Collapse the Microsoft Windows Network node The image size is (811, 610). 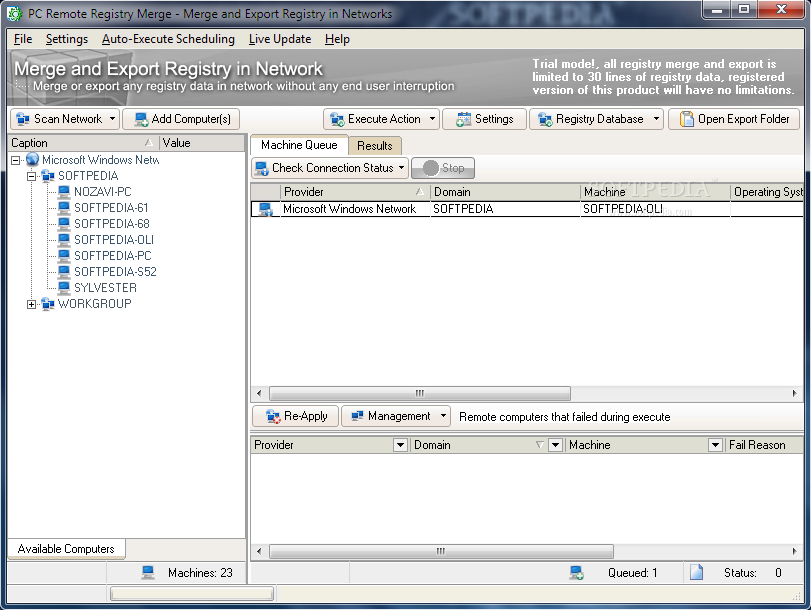click(x=16, y=160)
